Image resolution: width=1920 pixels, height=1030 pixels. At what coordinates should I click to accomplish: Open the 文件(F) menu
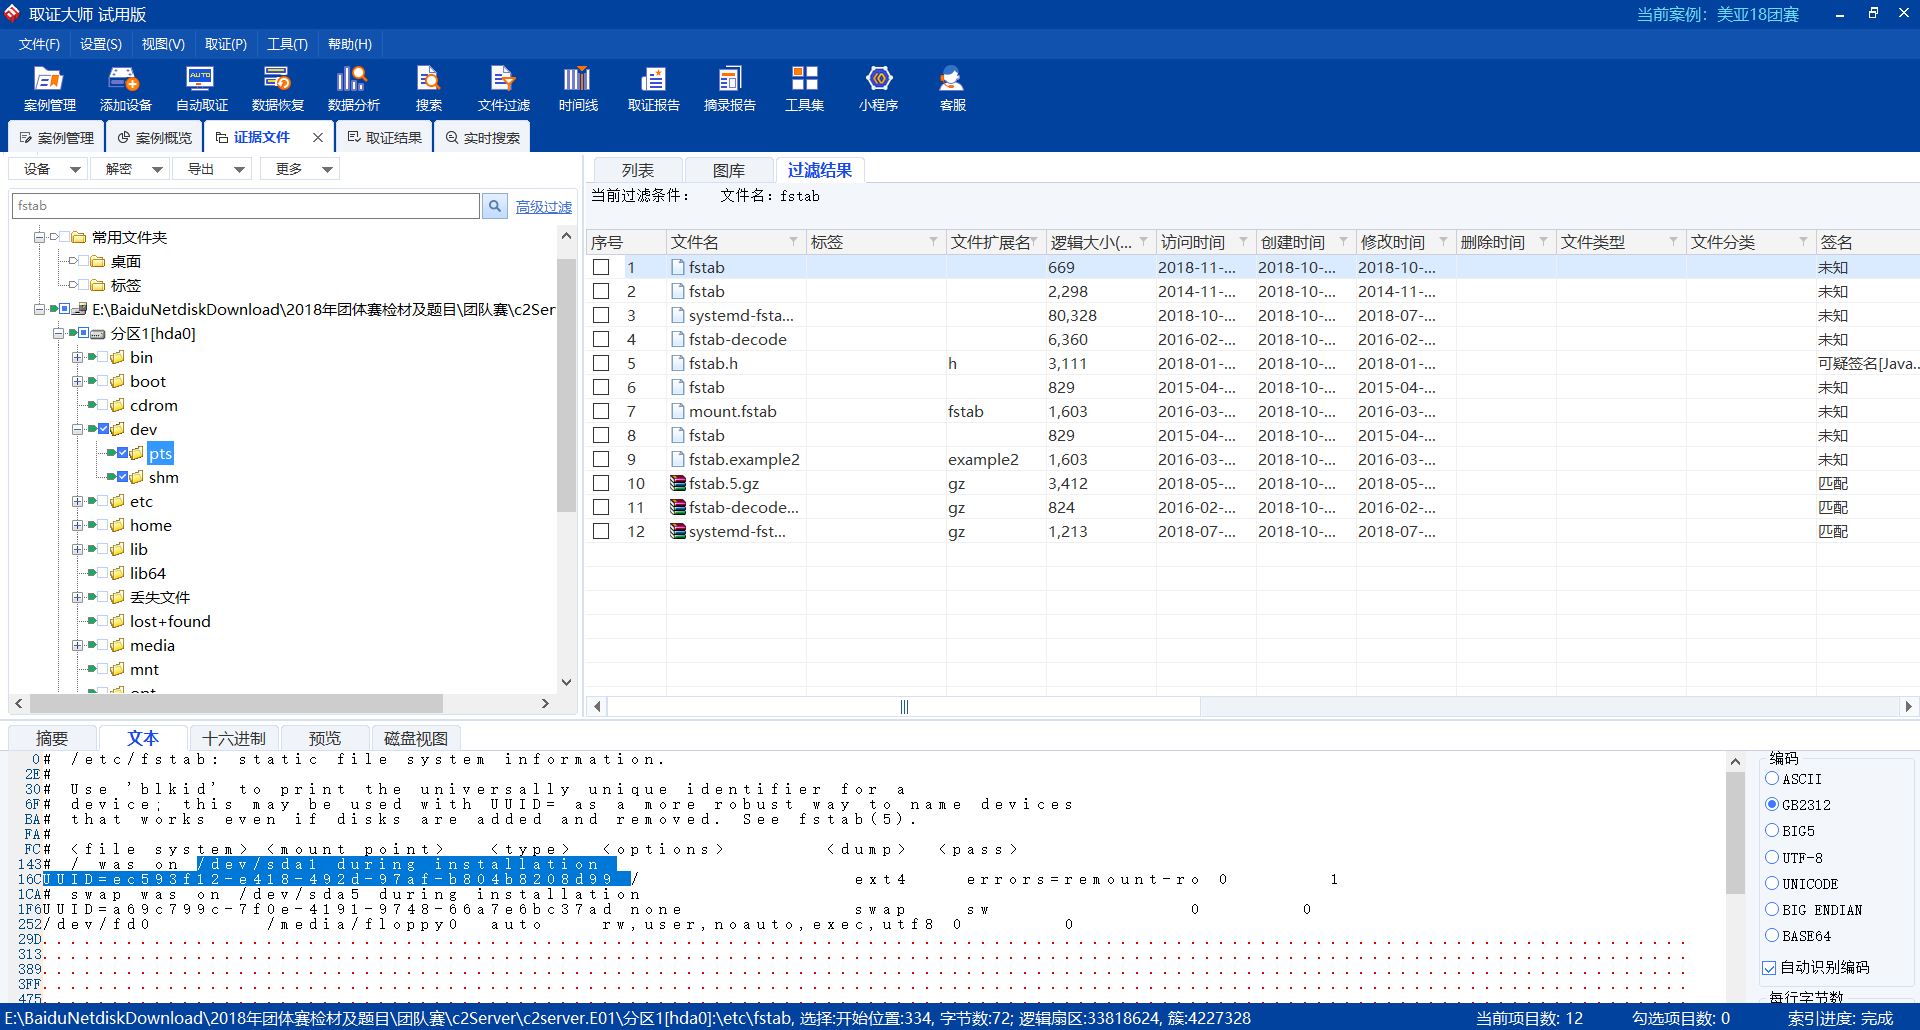coord(39,44)
